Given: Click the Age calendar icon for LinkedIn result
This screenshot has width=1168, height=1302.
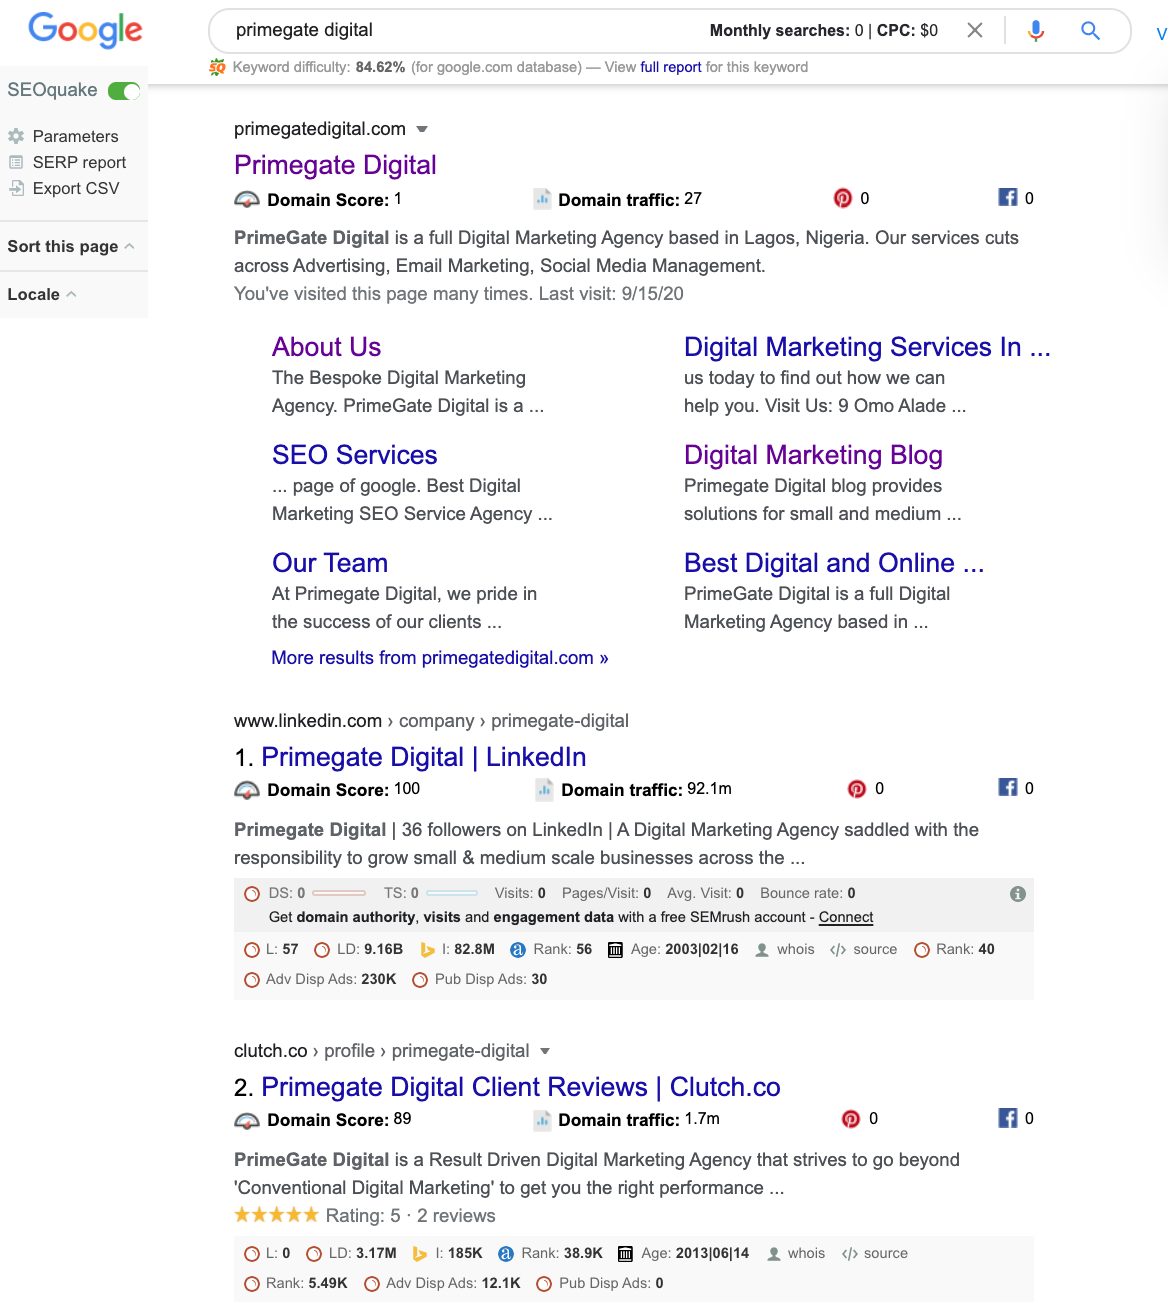Looking at the screenshot, I should coord(616,950).
